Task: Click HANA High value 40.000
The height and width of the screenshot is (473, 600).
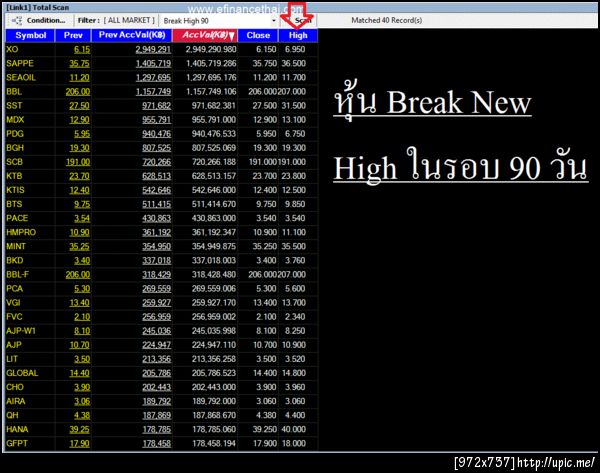Action: coord(293,429)
